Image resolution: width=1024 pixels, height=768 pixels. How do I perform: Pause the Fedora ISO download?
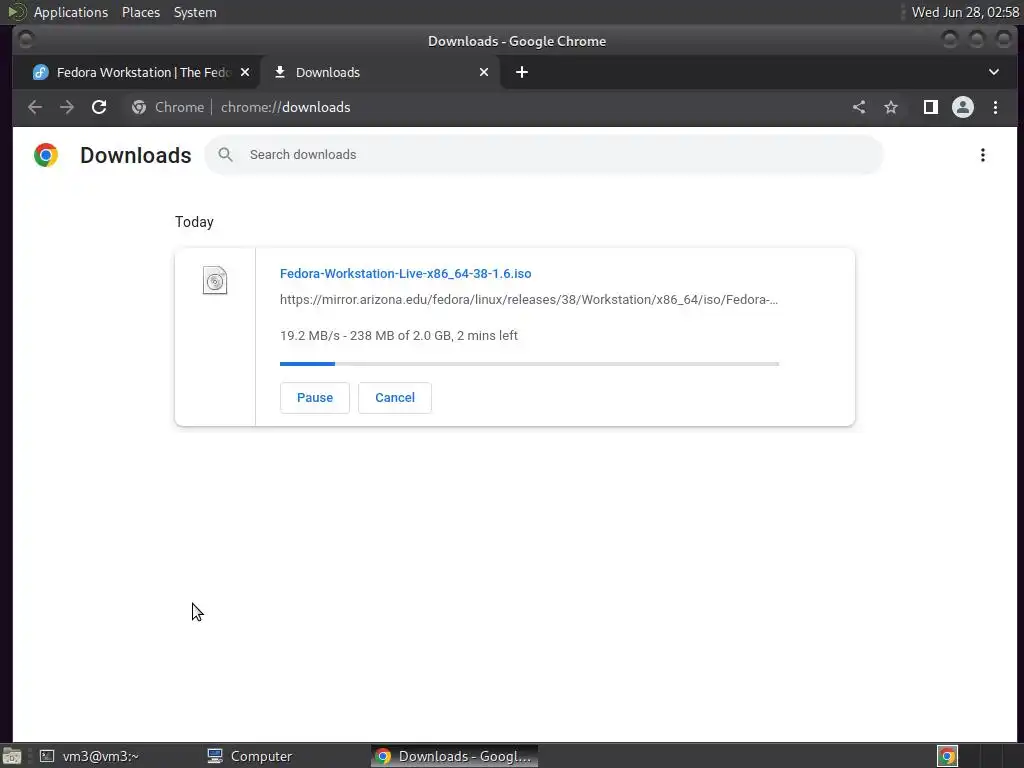[315, 398]
